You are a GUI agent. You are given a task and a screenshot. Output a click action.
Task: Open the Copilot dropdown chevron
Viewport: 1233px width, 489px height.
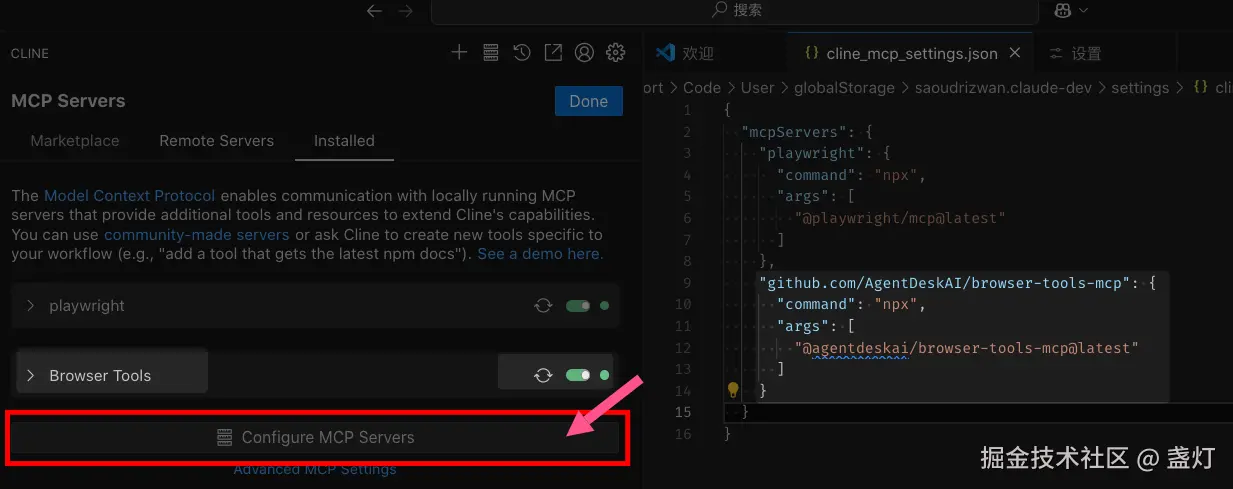(1083, 10)
